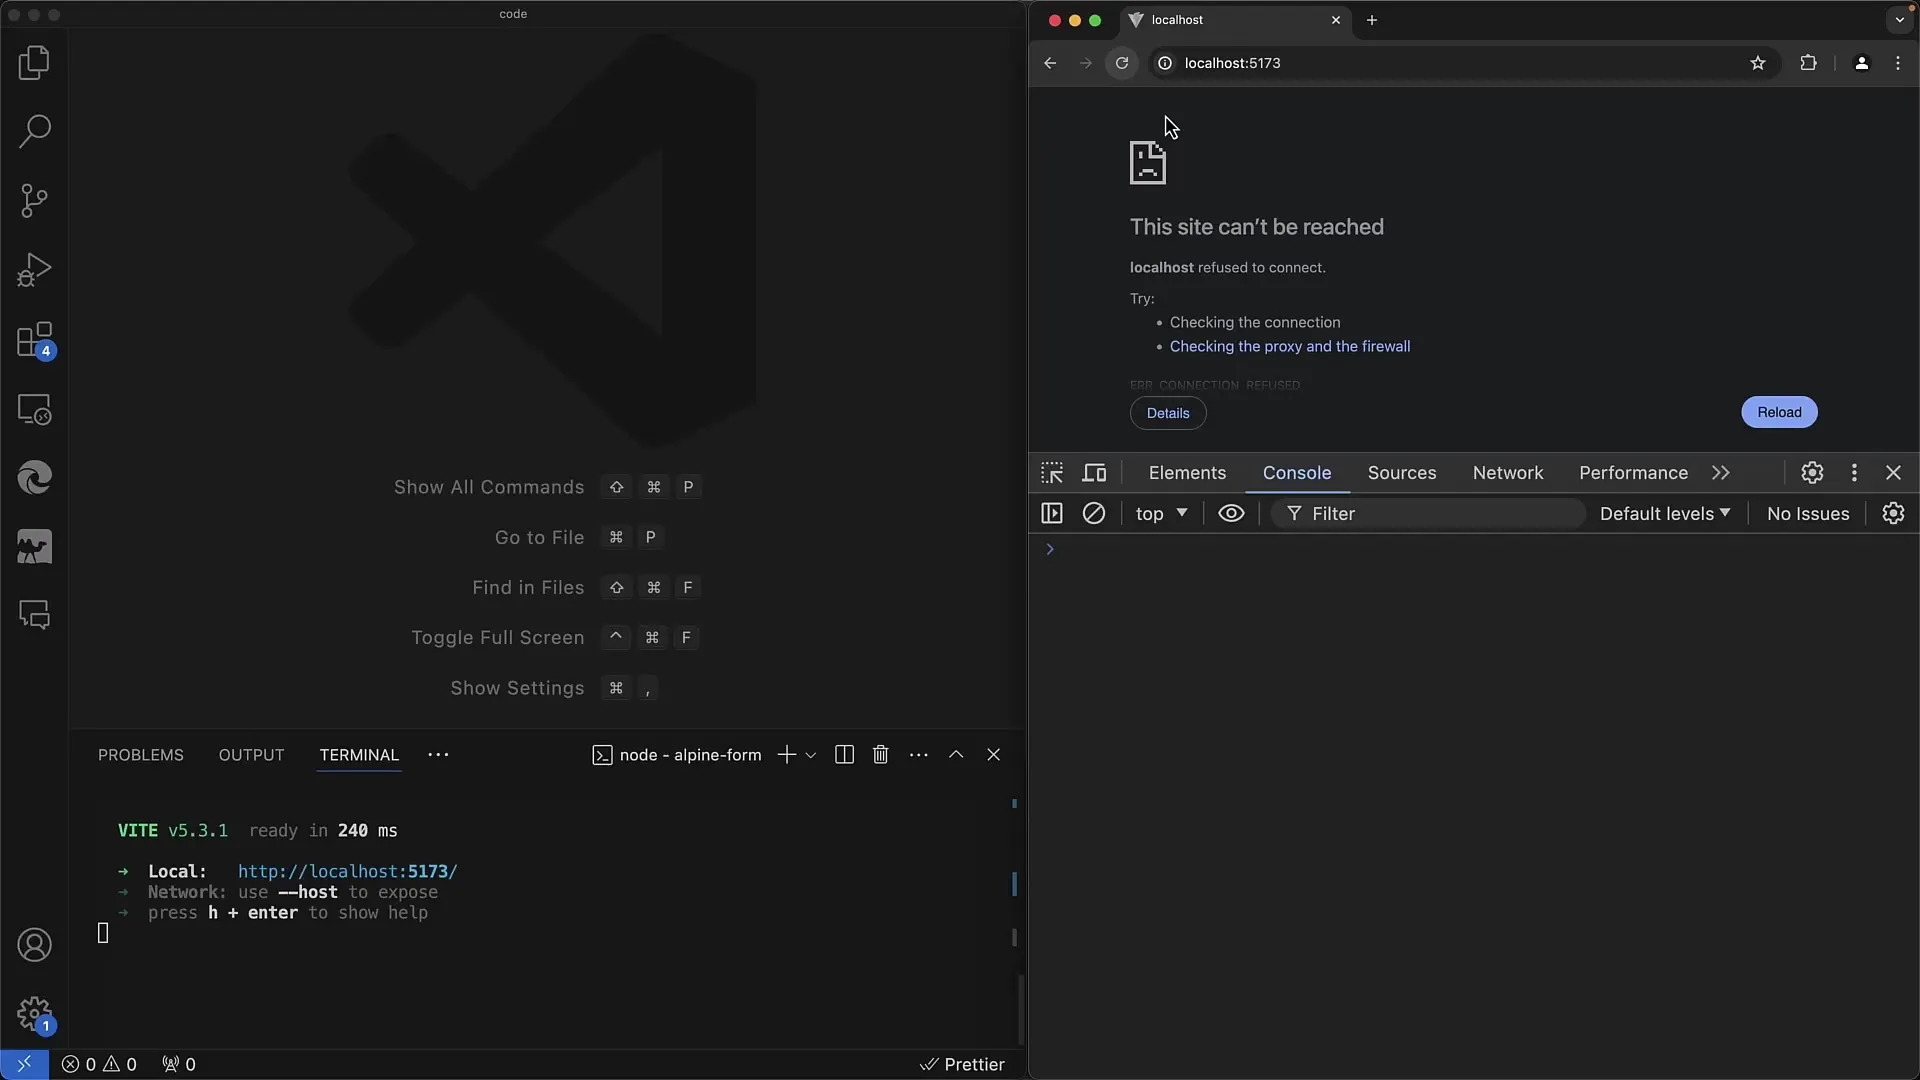
Task: Switch to the OUTPUT panel tab
Action: (x=251, y=755)
